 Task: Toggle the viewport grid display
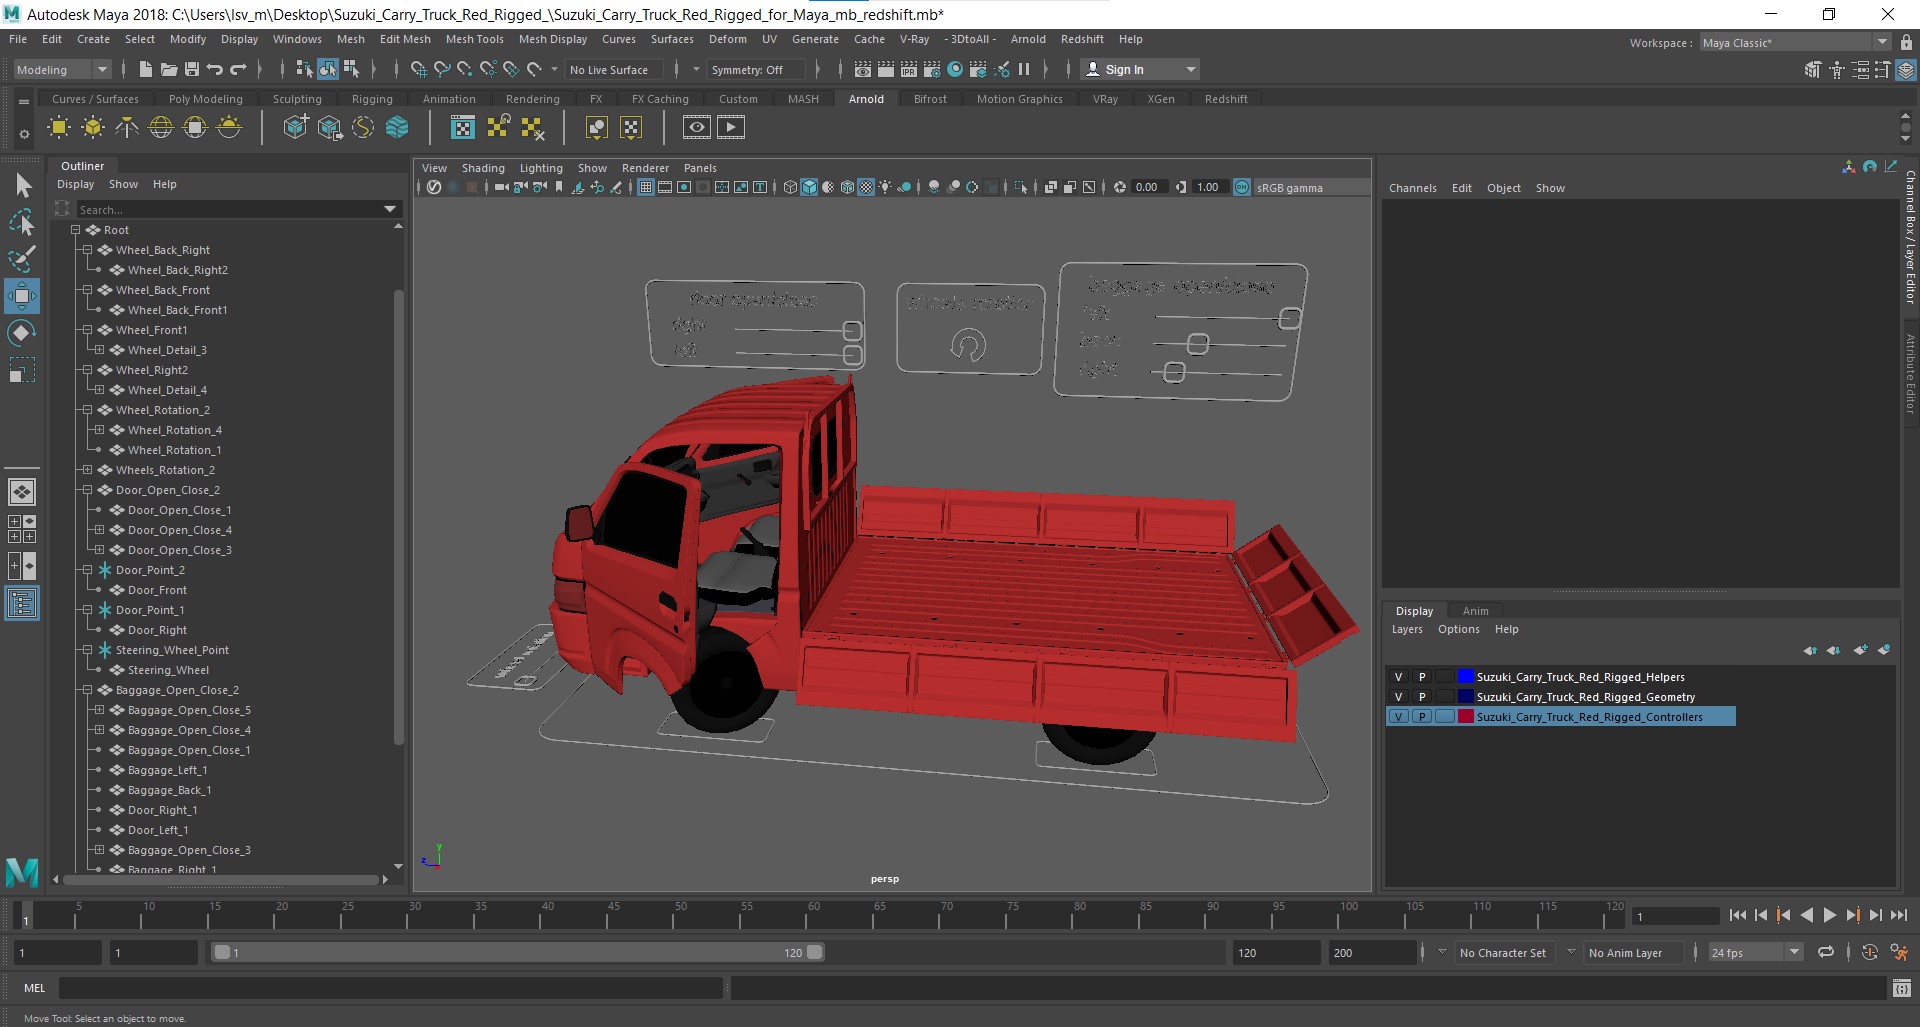646,187
